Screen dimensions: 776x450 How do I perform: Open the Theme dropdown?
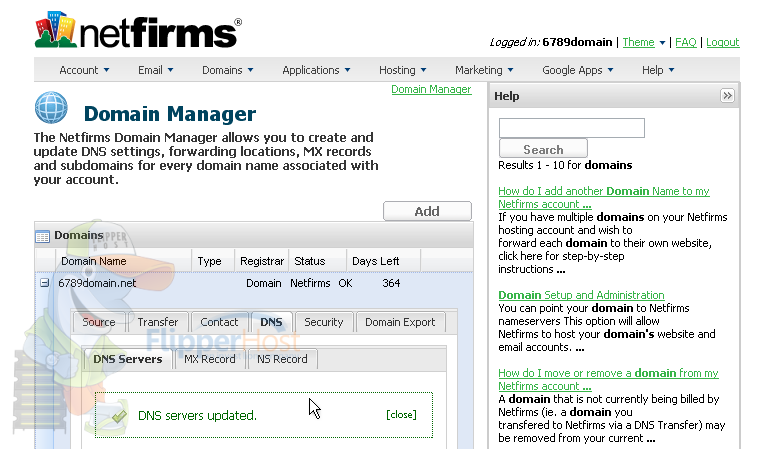[643, 43]
